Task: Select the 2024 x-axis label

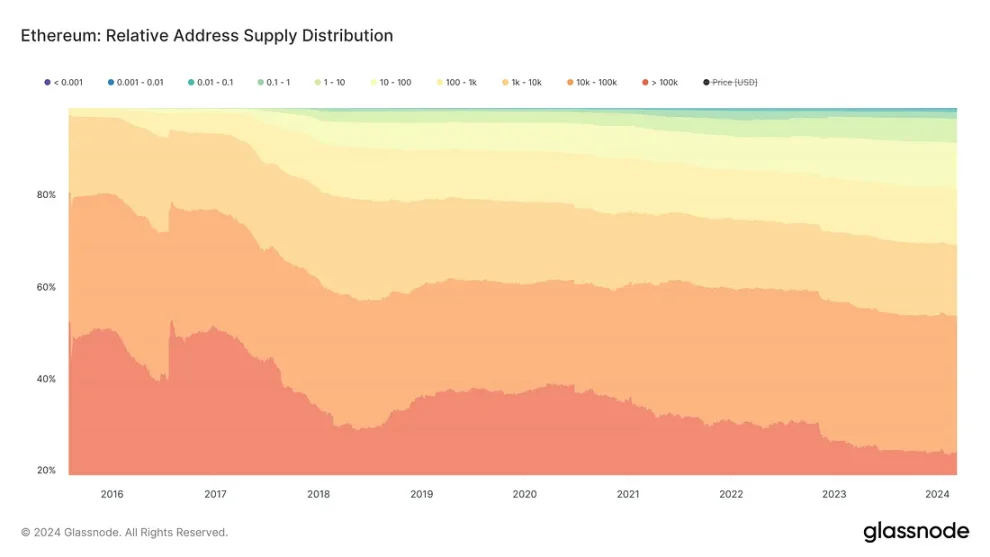Action: coord(937,494)
